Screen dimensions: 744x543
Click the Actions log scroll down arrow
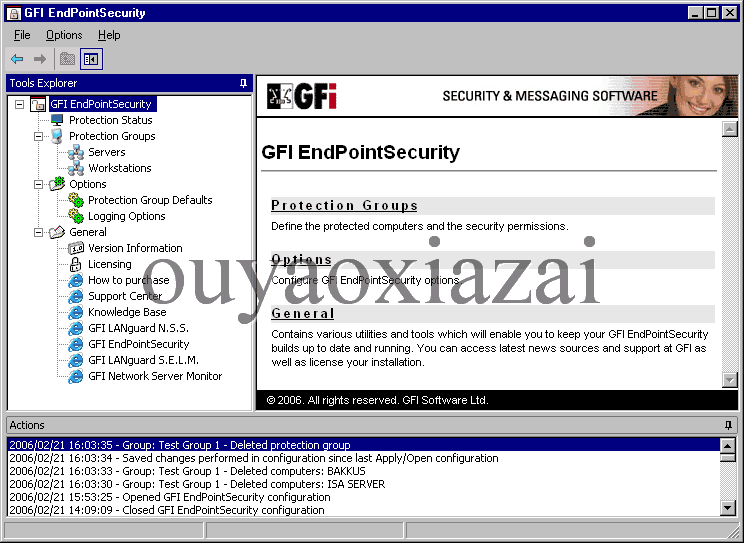tap(727, 508)
